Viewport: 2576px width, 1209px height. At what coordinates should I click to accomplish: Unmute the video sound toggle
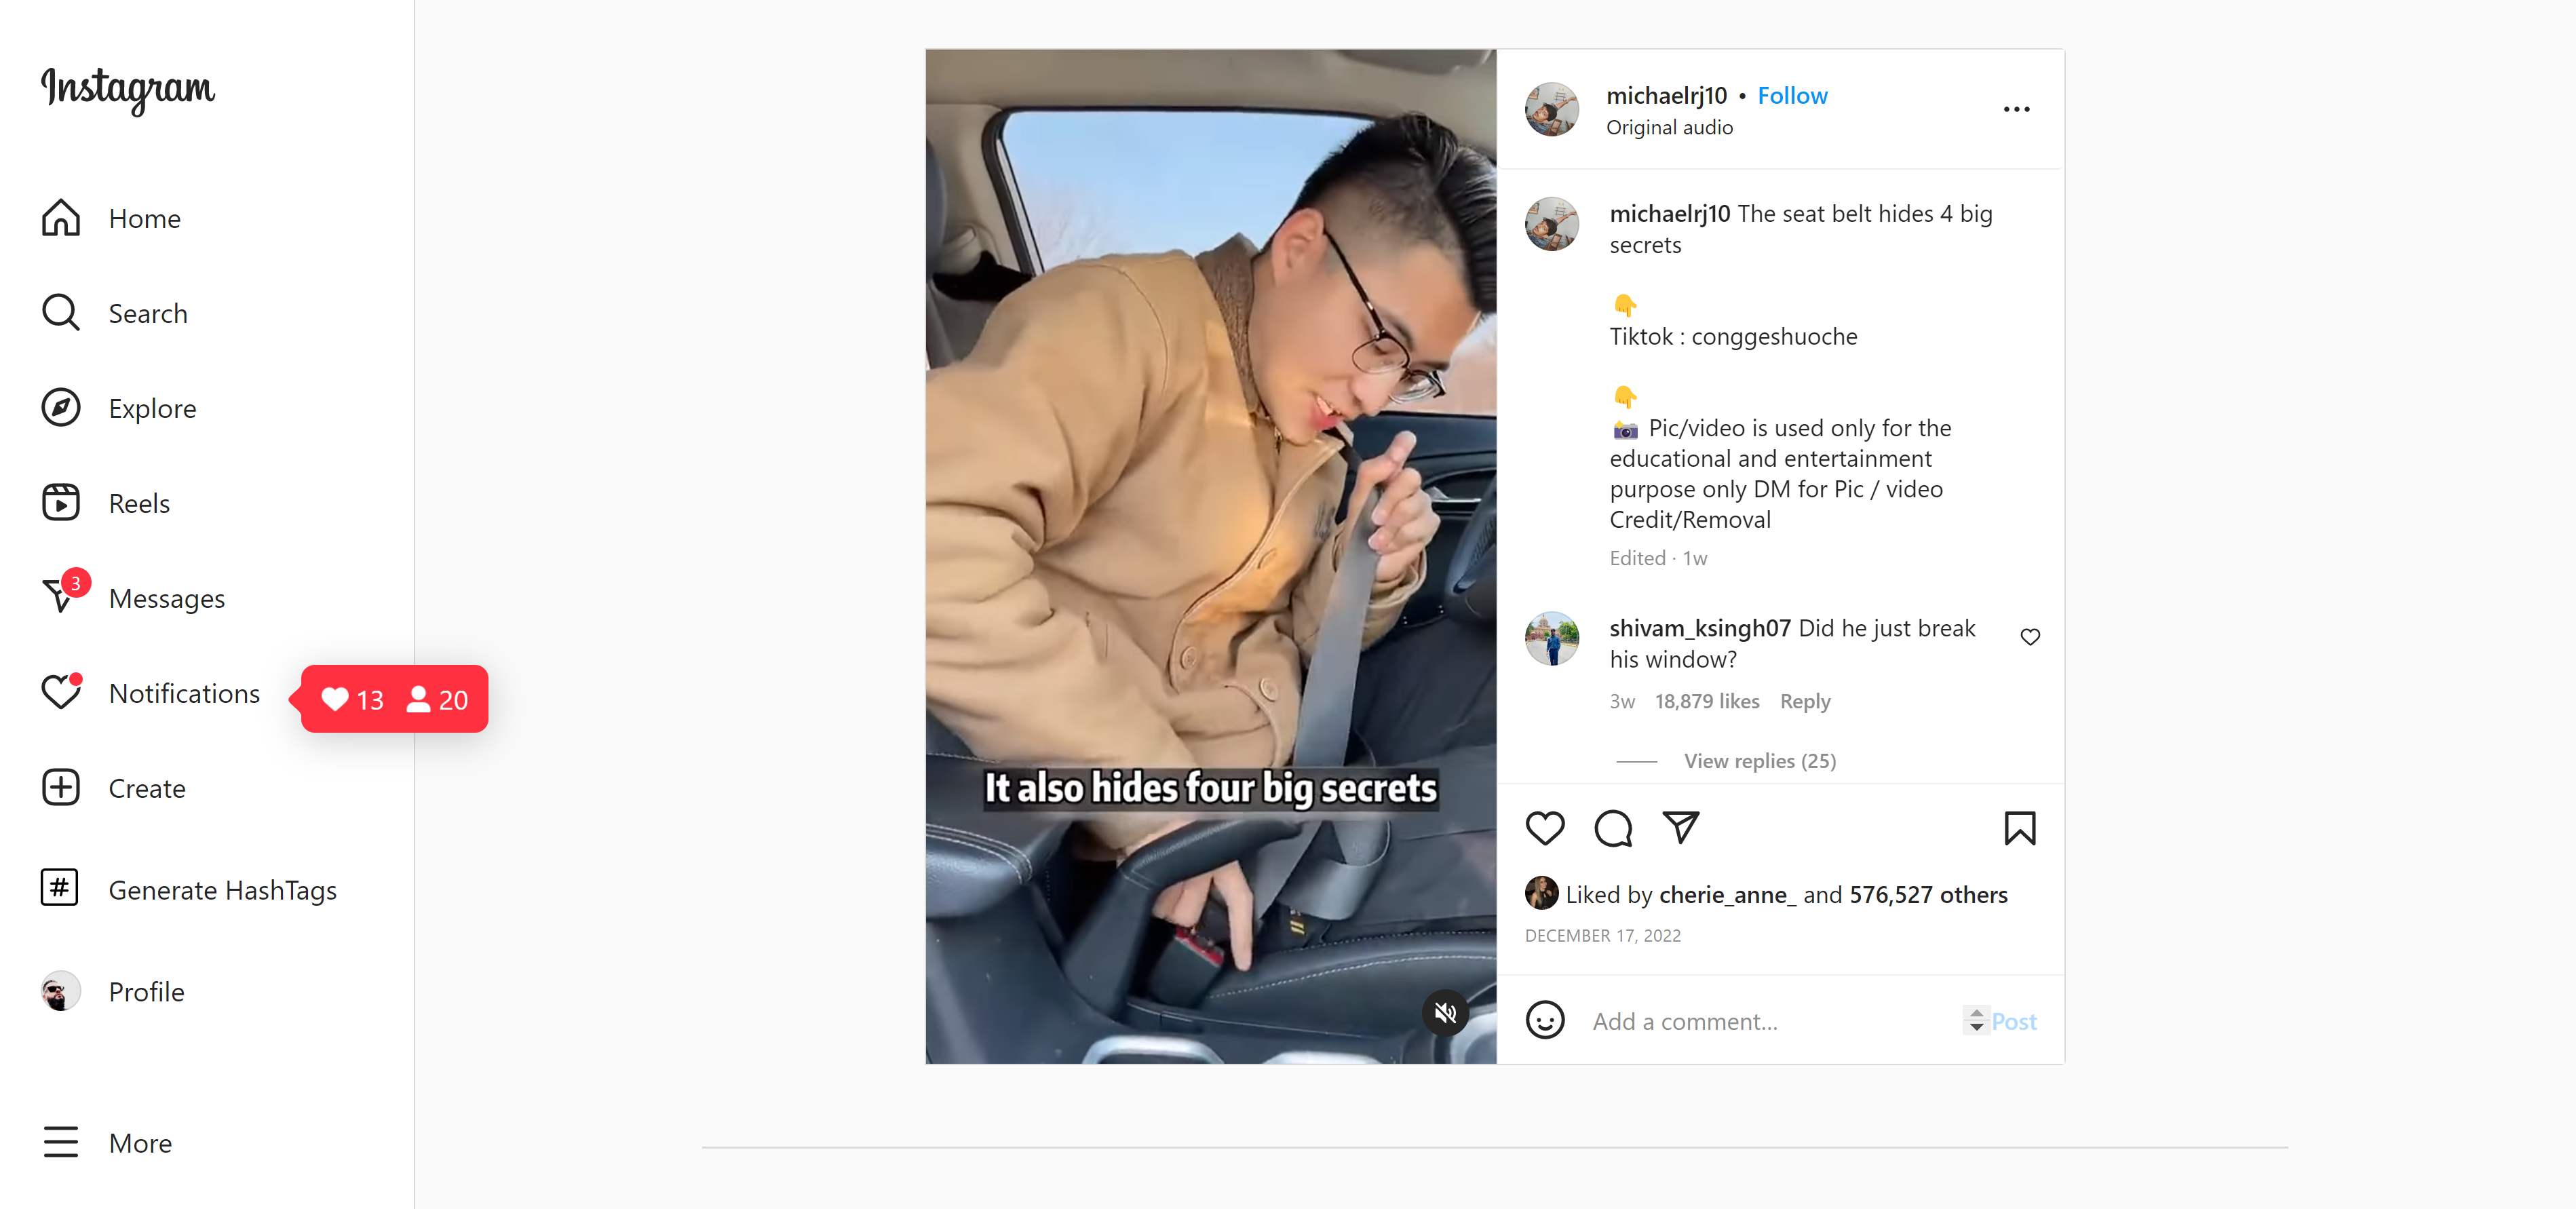pos(1445,1013)
